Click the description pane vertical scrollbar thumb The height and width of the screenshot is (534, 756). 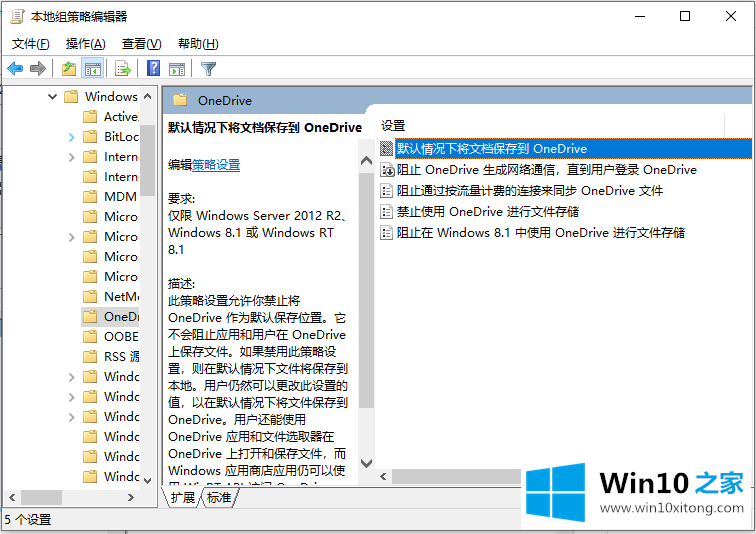coord(366,289)
